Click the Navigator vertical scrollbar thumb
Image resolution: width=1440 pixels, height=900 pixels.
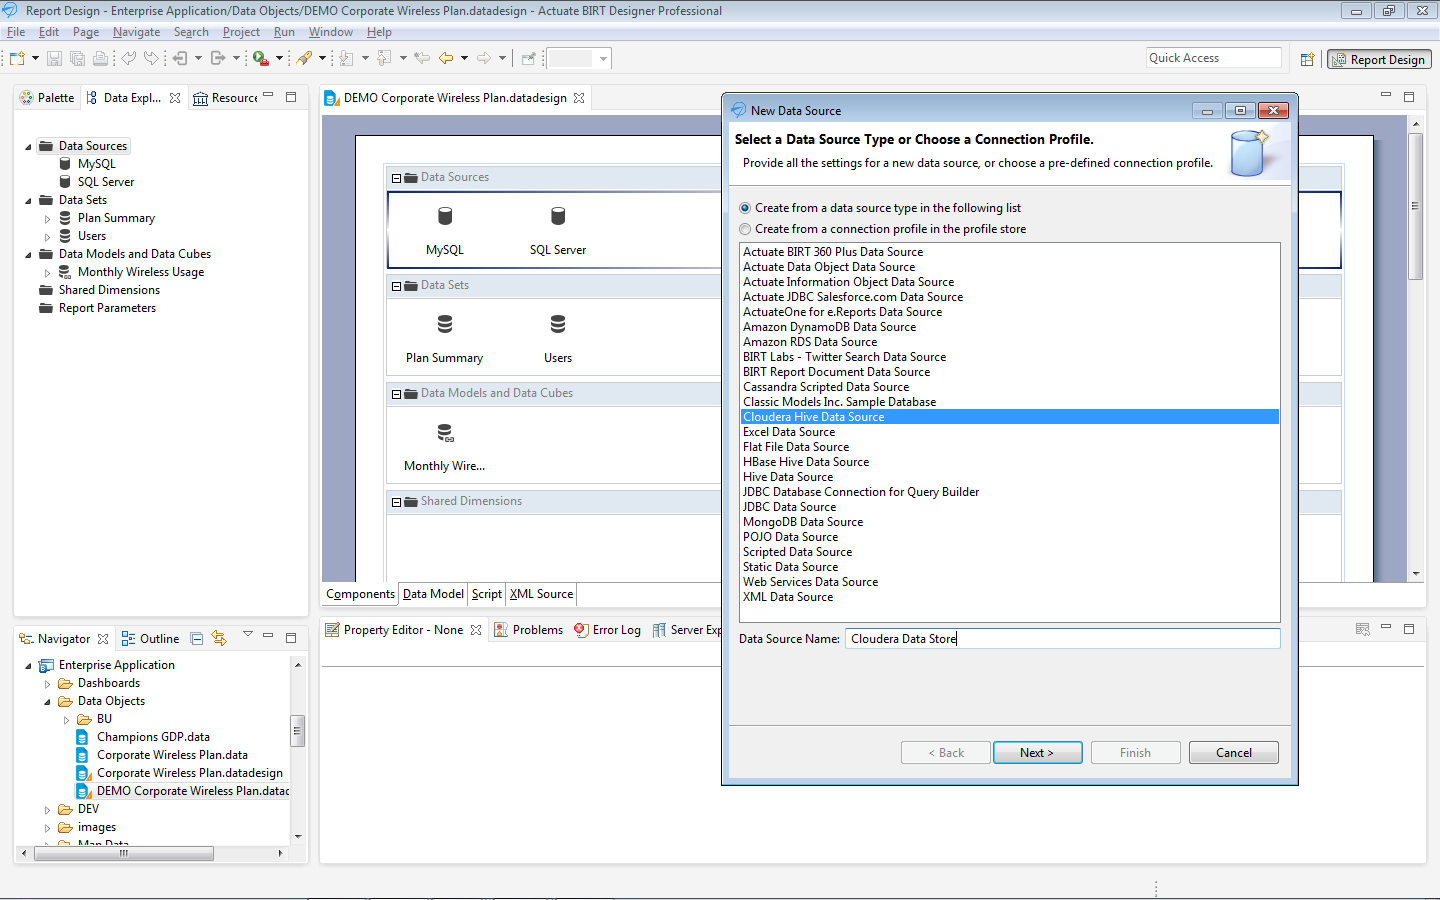pos(297,731)
